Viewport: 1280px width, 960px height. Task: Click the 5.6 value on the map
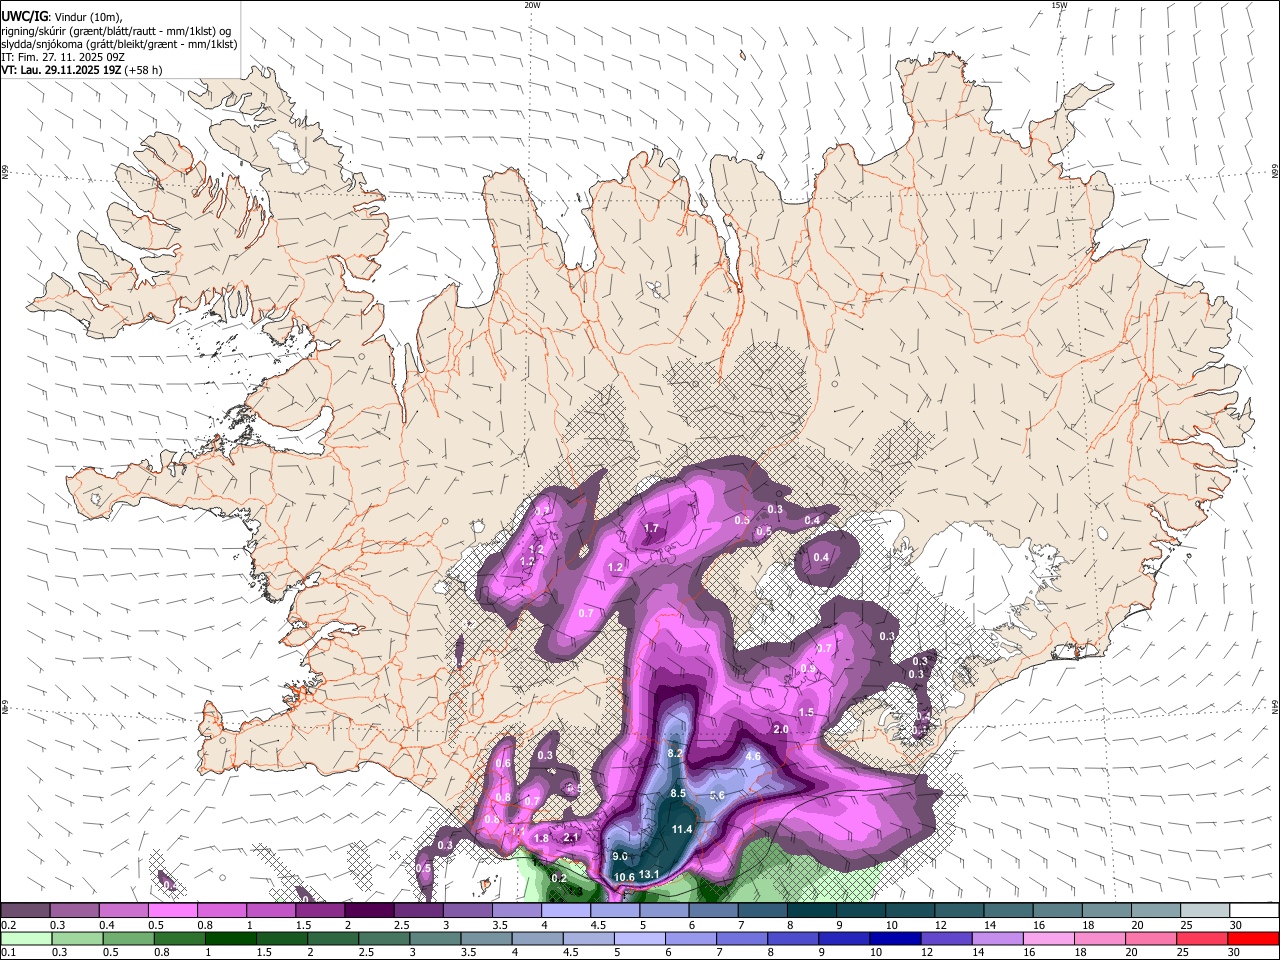point(716,795)
